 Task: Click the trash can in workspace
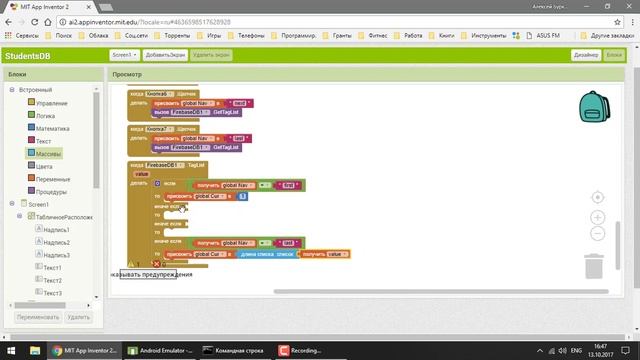594,267
